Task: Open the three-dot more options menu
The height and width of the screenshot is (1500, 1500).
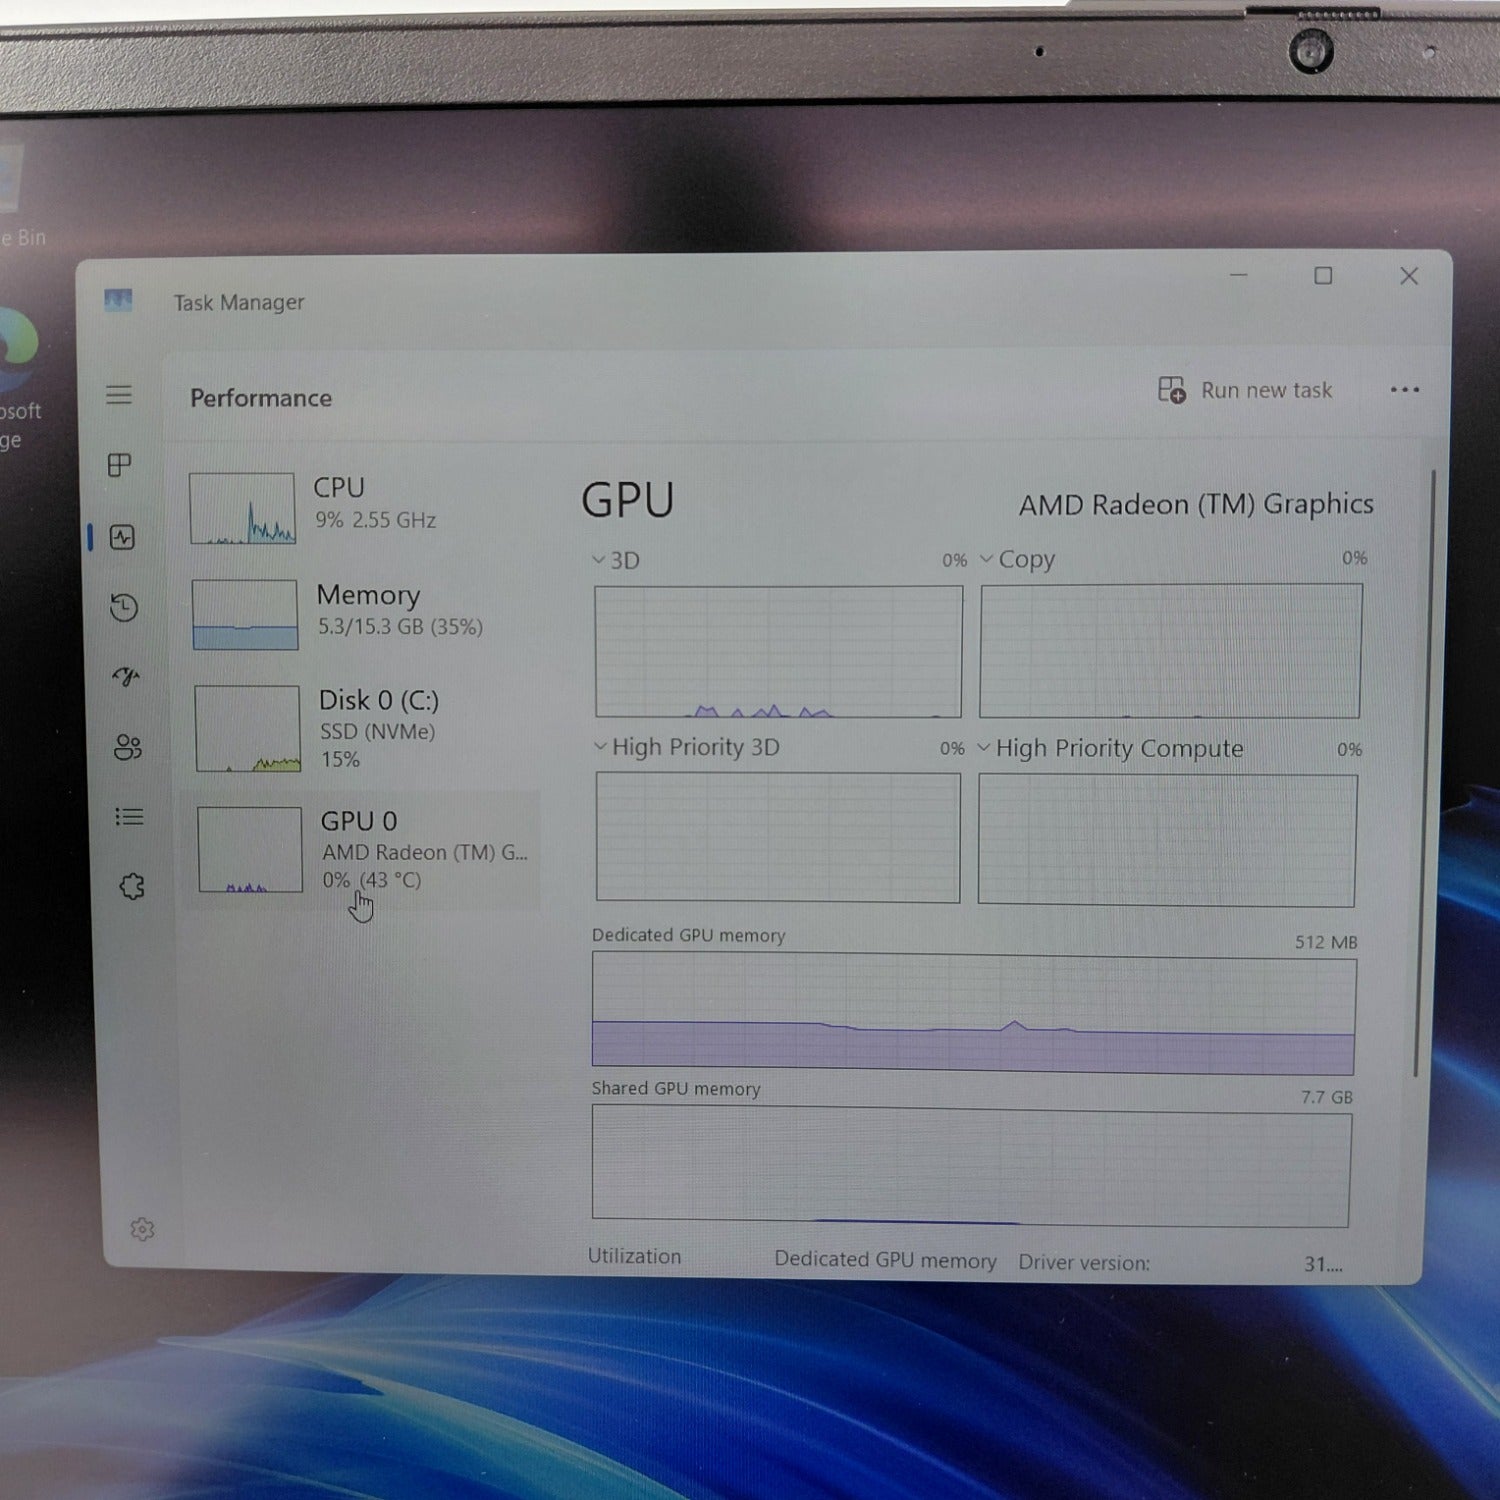Action: 1404,390
